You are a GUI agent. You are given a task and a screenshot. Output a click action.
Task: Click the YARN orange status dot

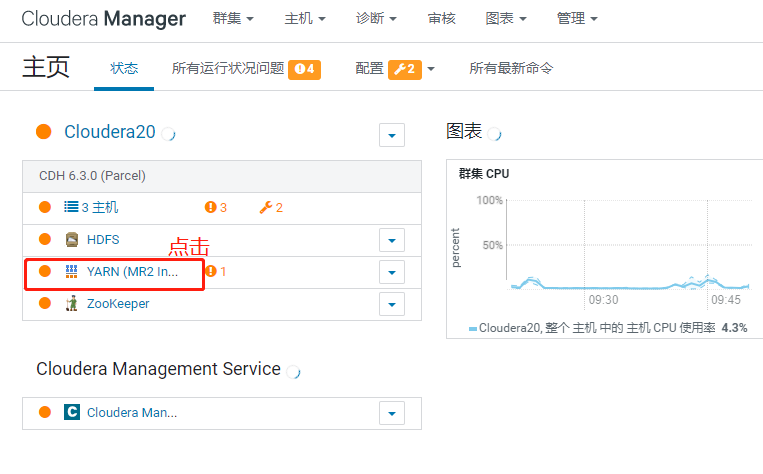tap(45, 271)
